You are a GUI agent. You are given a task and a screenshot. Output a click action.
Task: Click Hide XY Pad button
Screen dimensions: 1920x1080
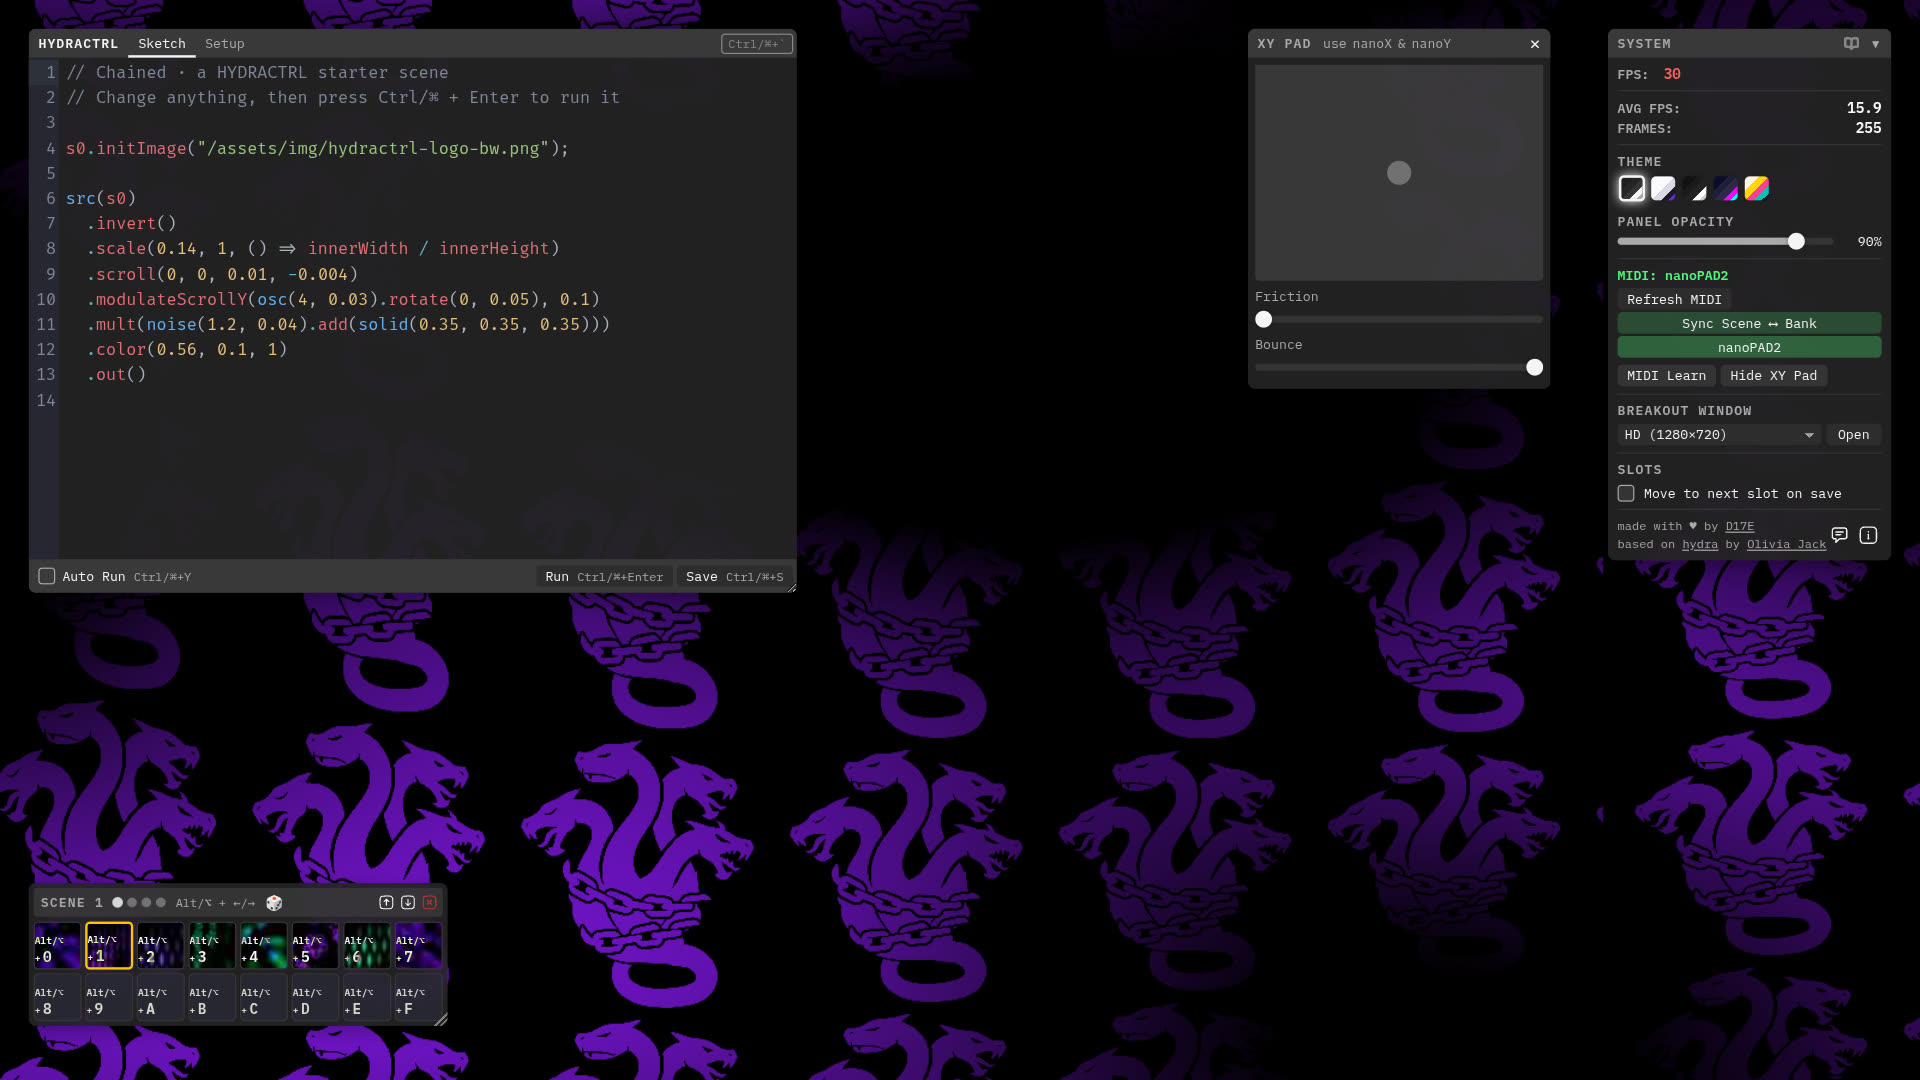pos(1774,376)
